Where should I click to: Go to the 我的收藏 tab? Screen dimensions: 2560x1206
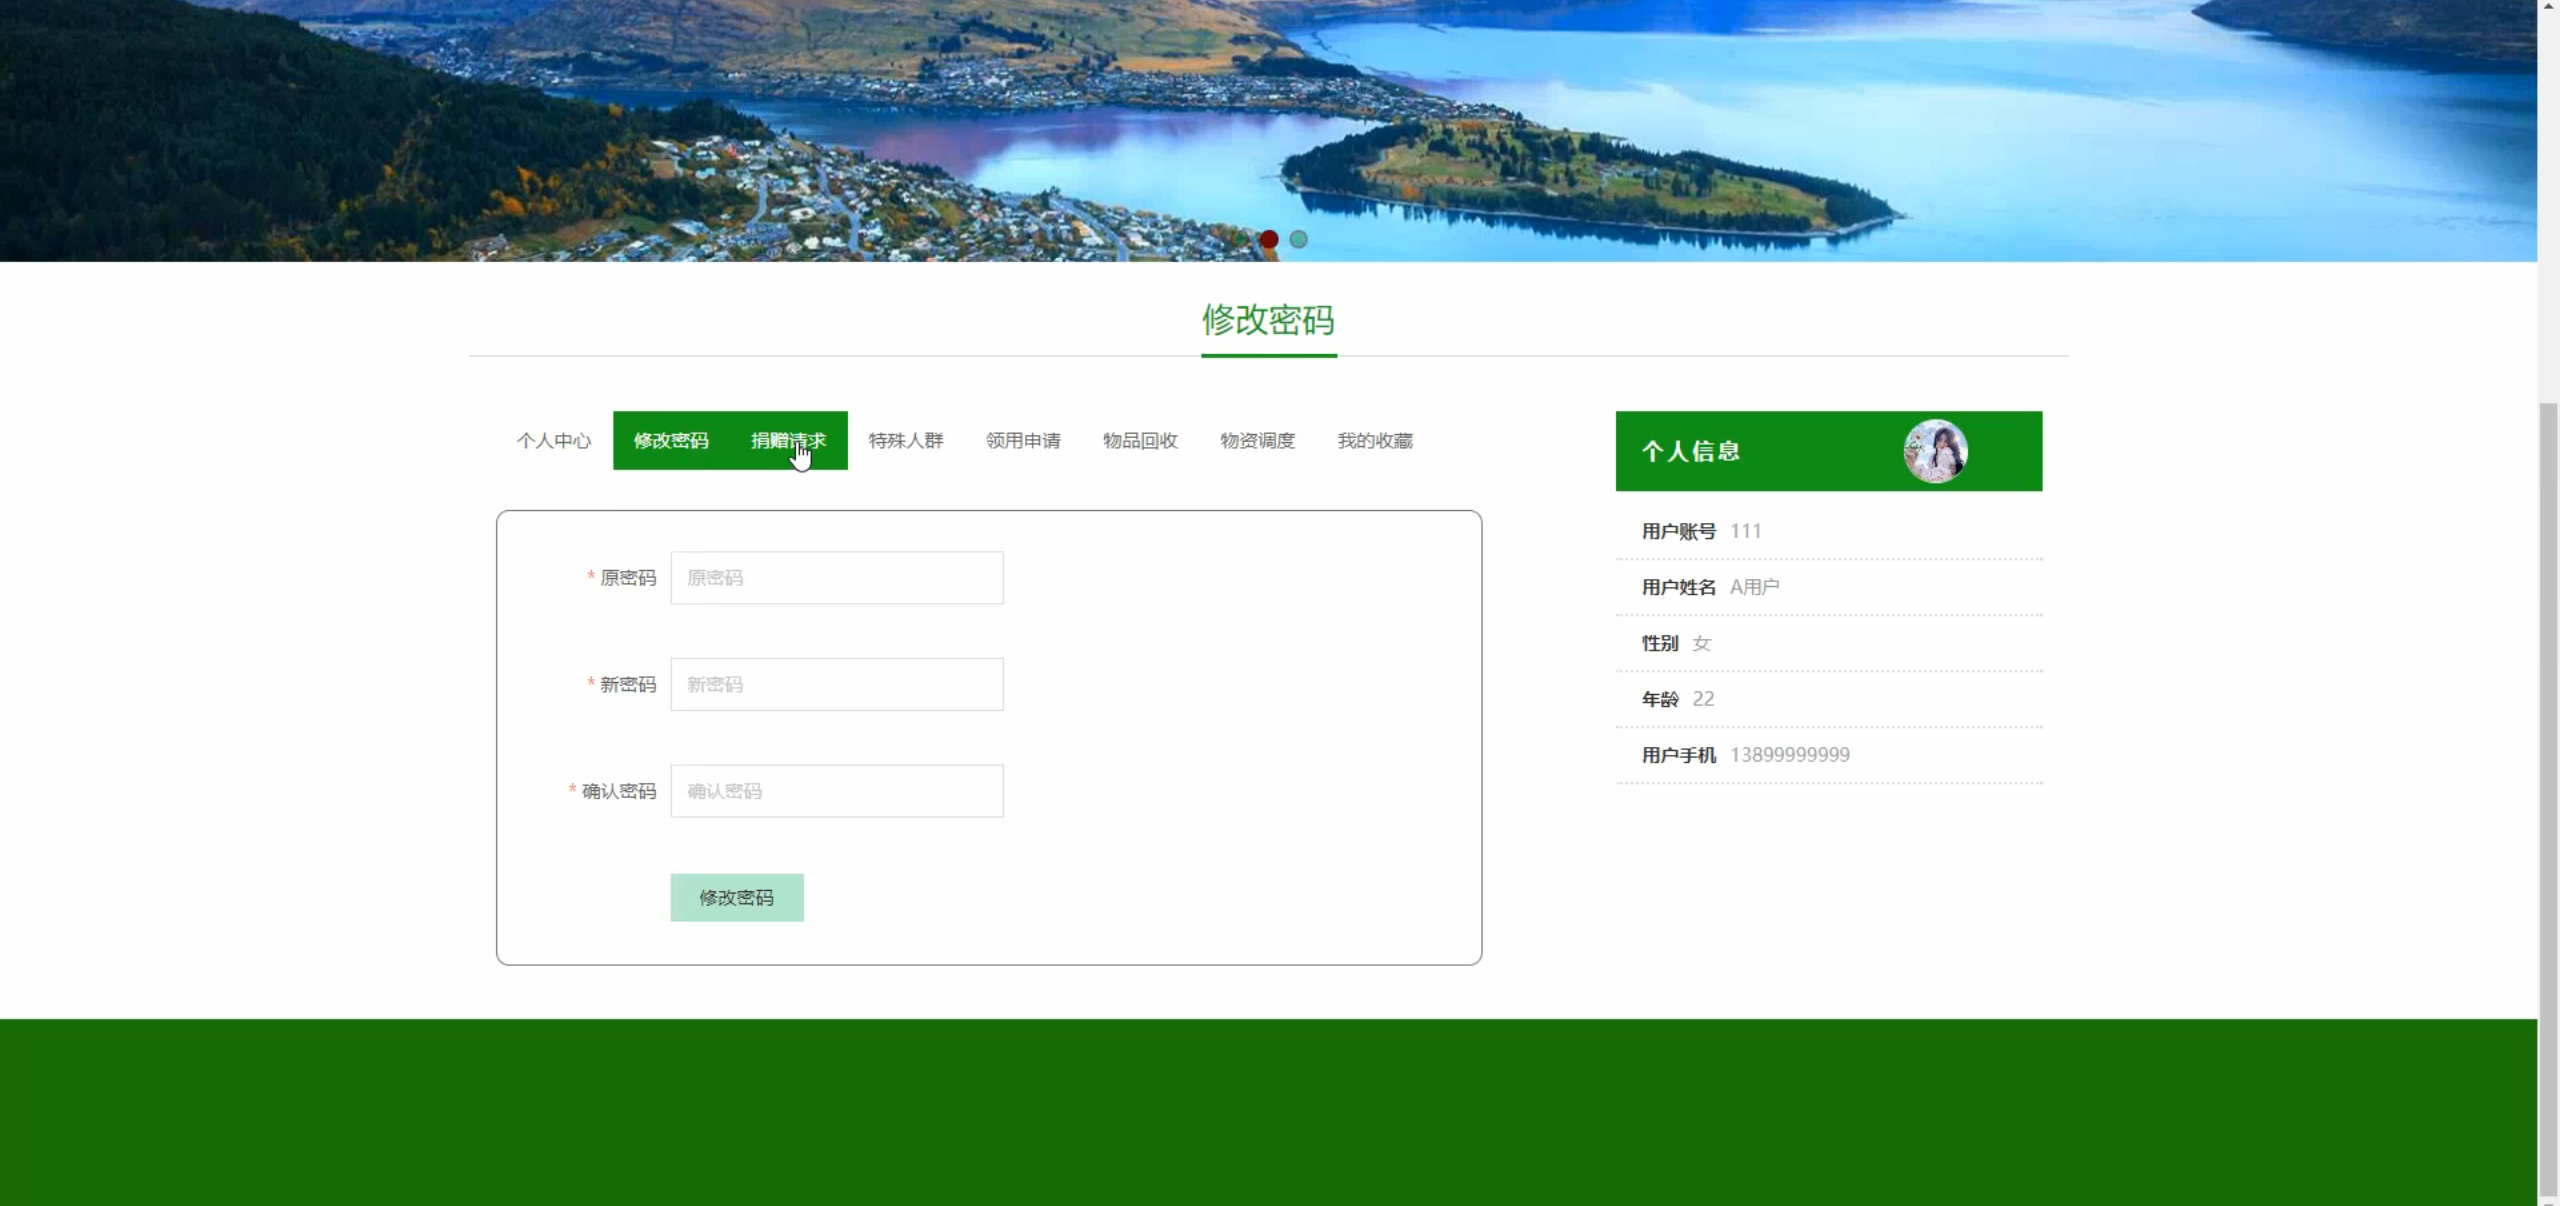pyautogui.click(x=1375, y=441)
